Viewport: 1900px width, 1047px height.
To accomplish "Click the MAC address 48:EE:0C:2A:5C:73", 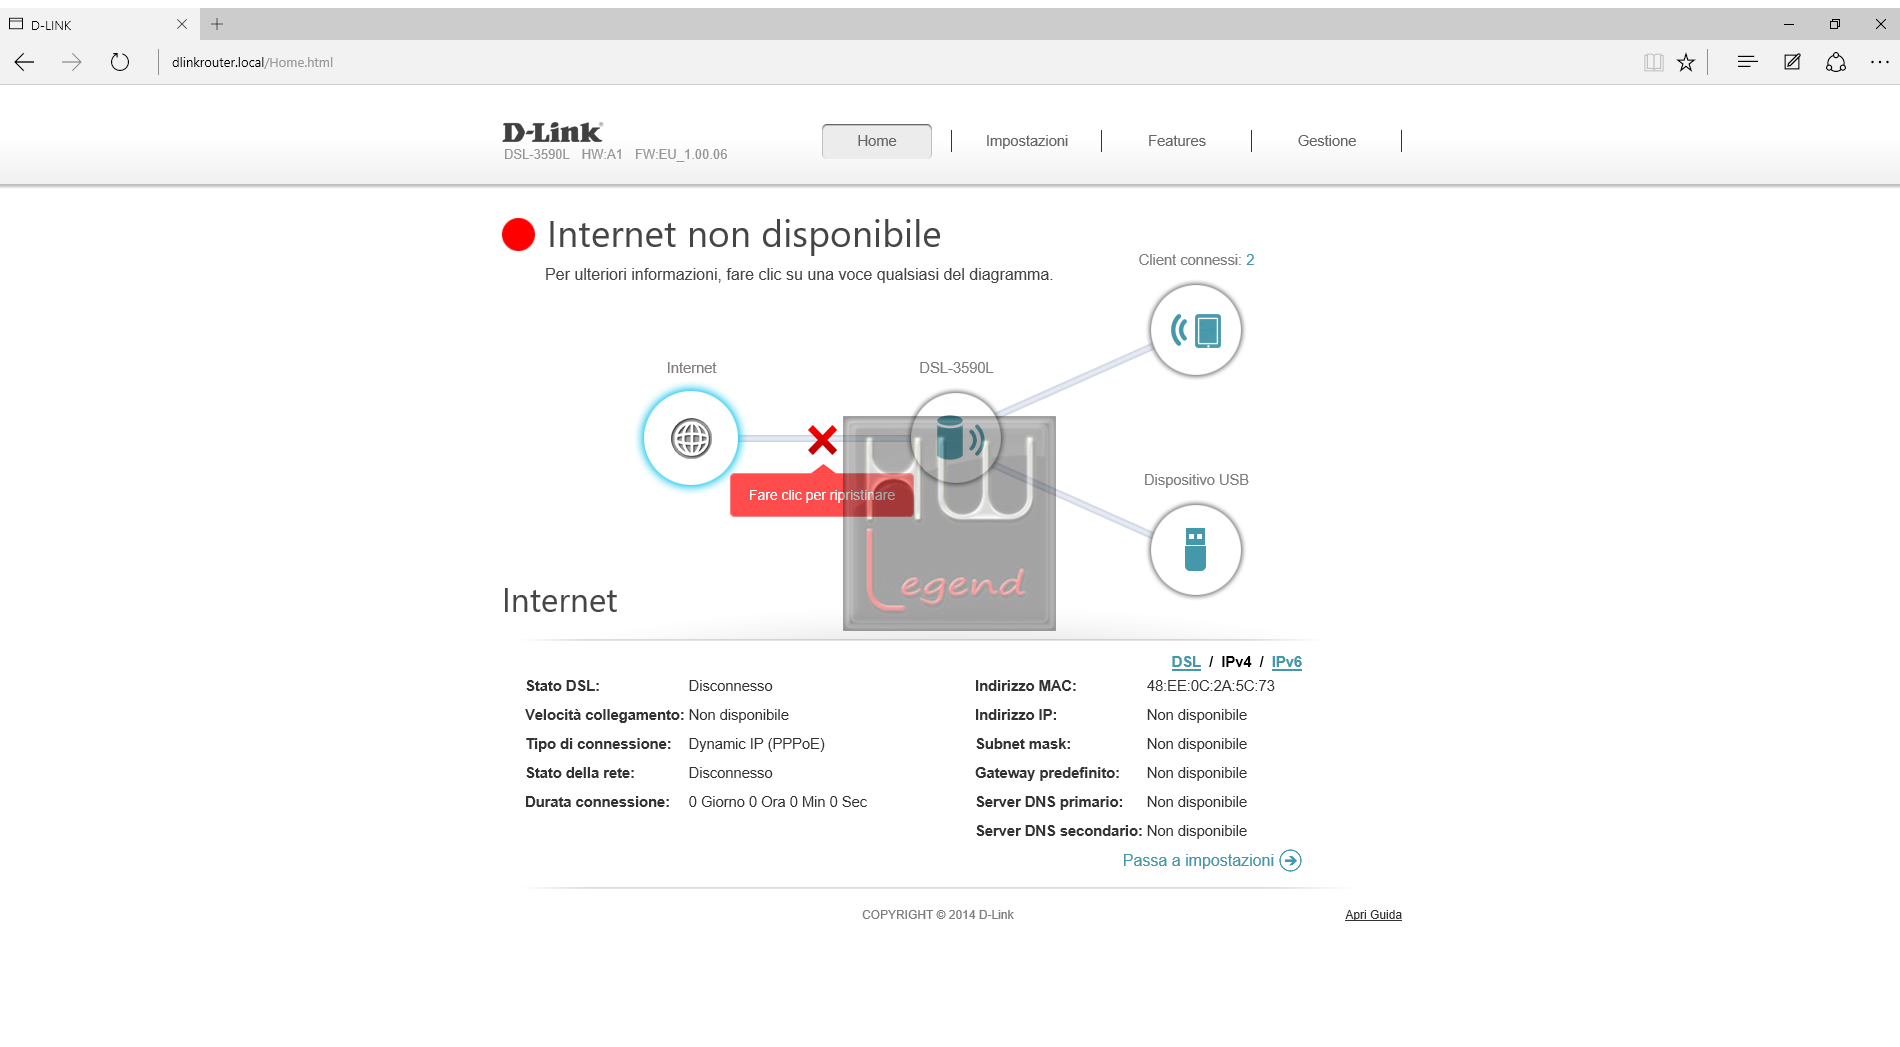I will pos(1211,686).
